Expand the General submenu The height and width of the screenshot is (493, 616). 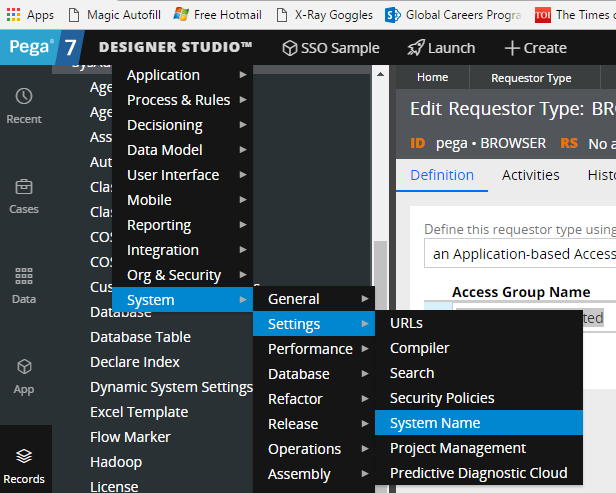tap(314, 299)
